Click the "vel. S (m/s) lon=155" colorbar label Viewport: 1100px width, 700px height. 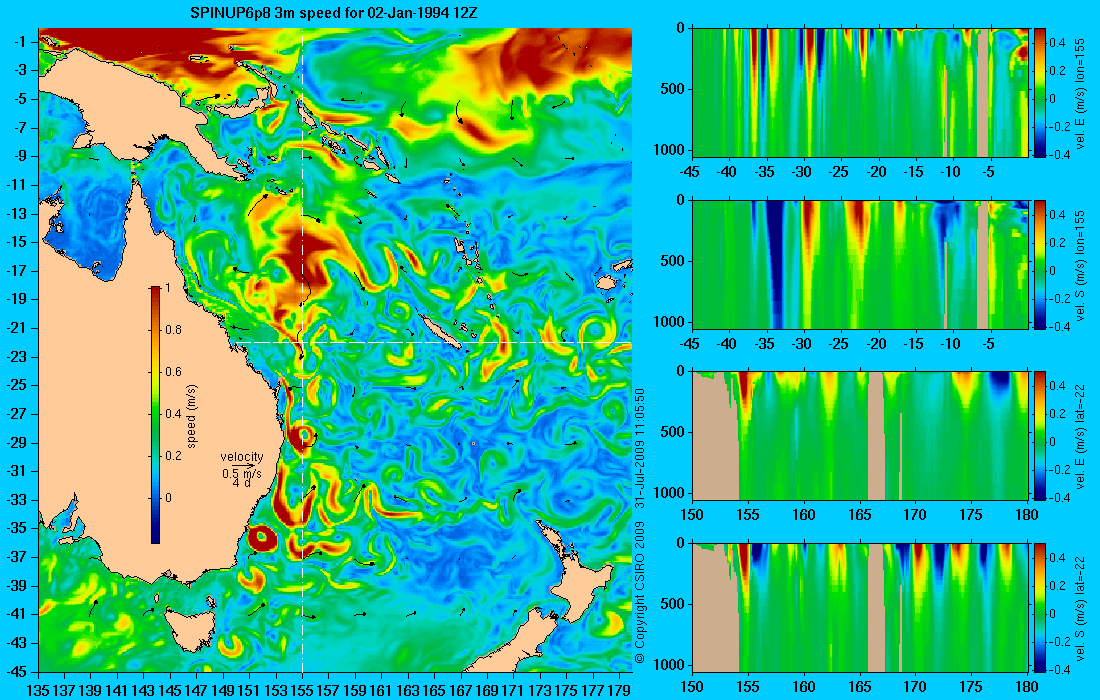pyautogui.click(x=1080, y=264)
